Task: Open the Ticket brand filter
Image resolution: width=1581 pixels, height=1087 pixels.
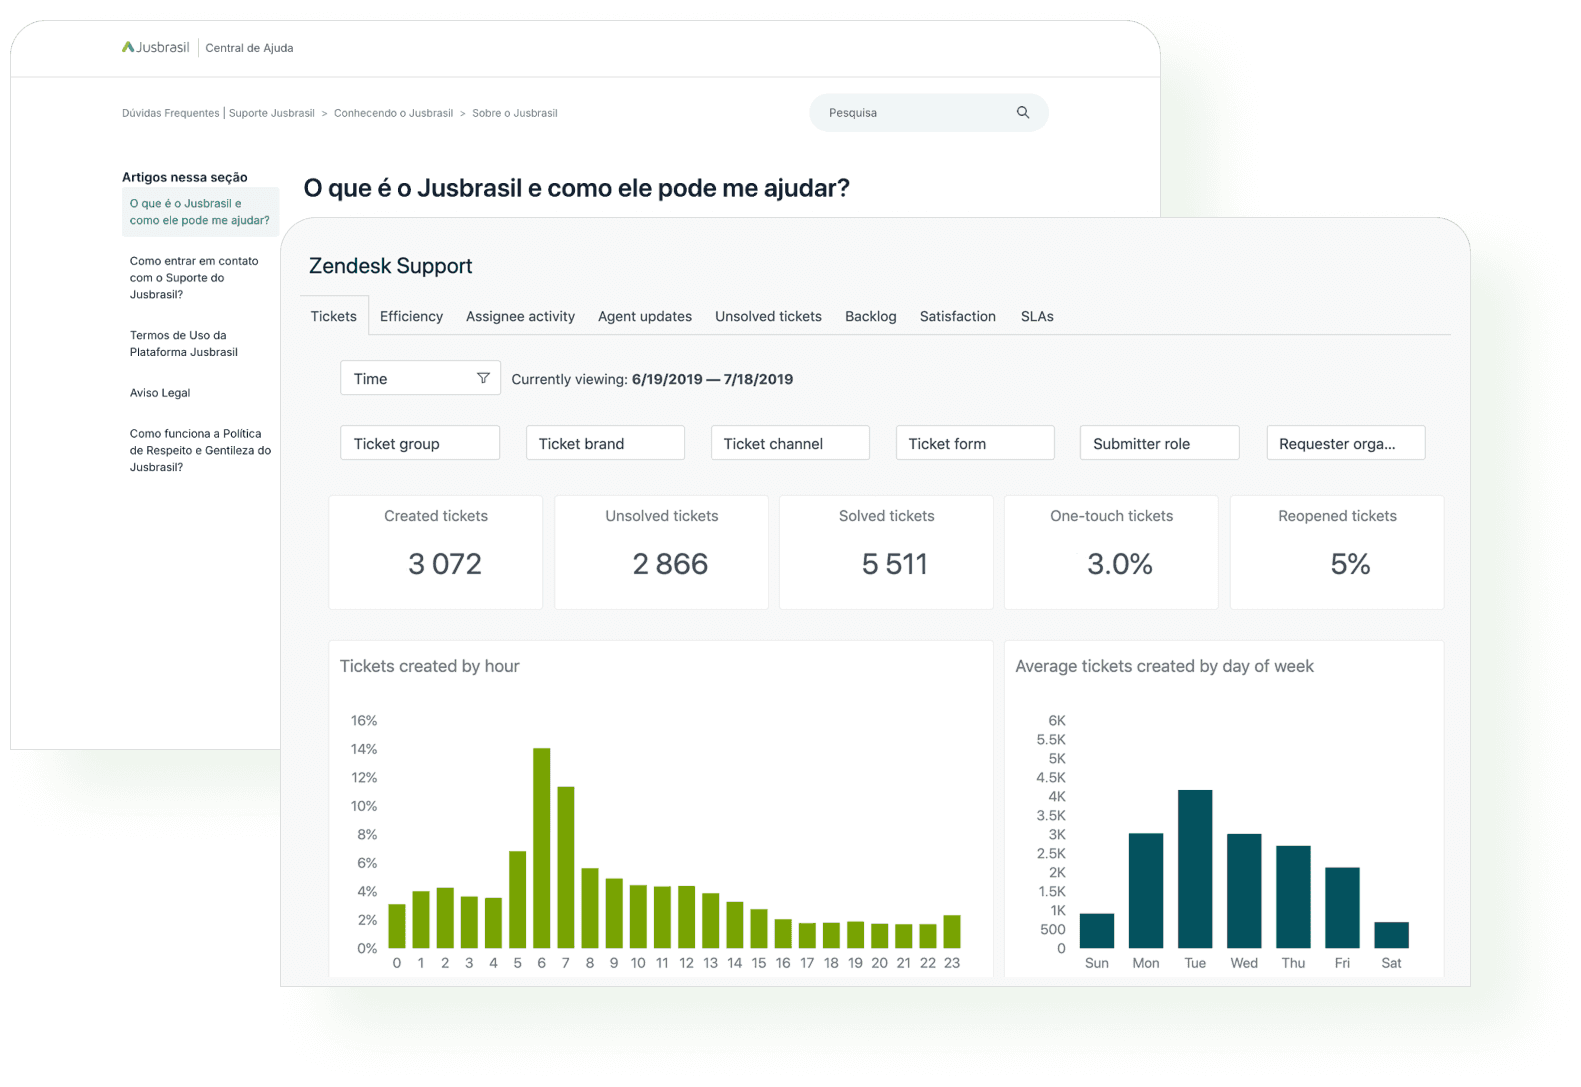Action: (x=605, y=443)
